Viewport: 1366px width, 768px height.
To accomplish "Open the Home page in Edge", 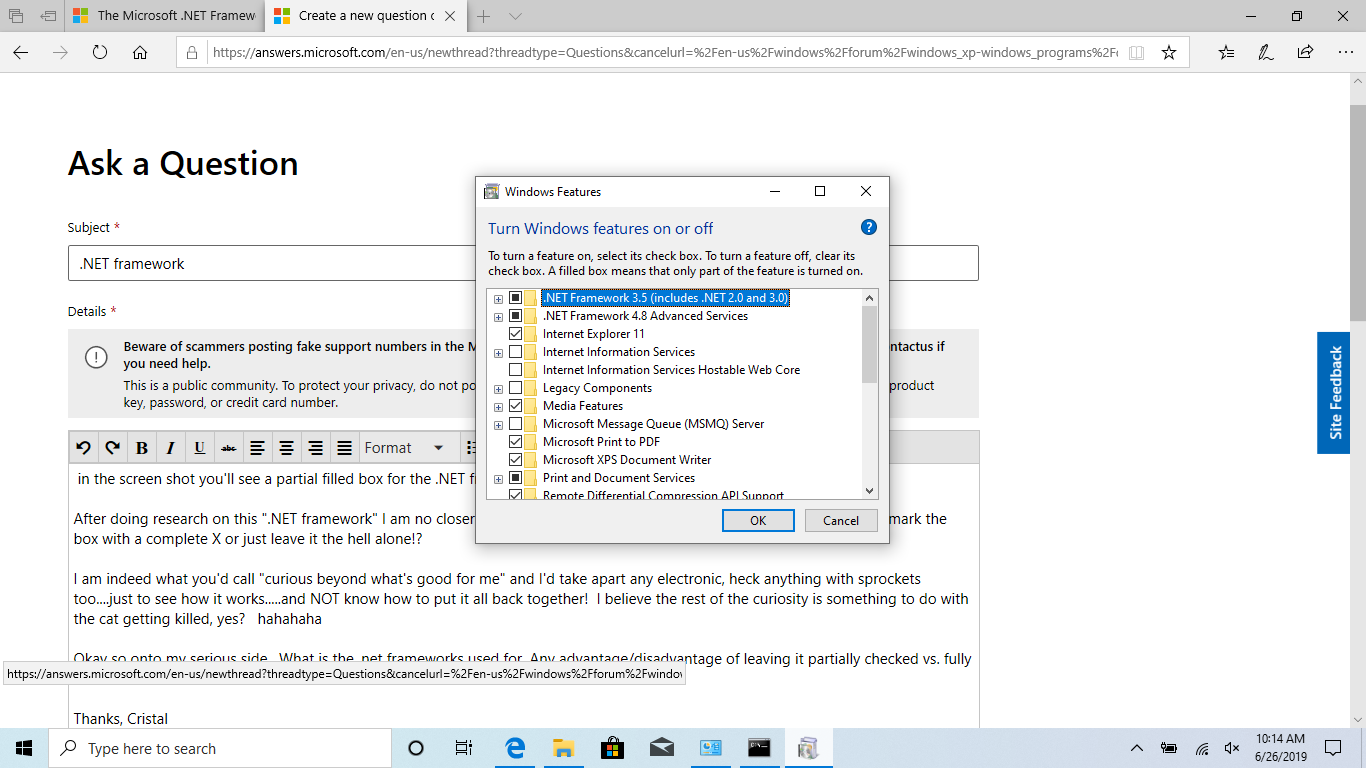I will pyautogui.click(x=140, y=52).
